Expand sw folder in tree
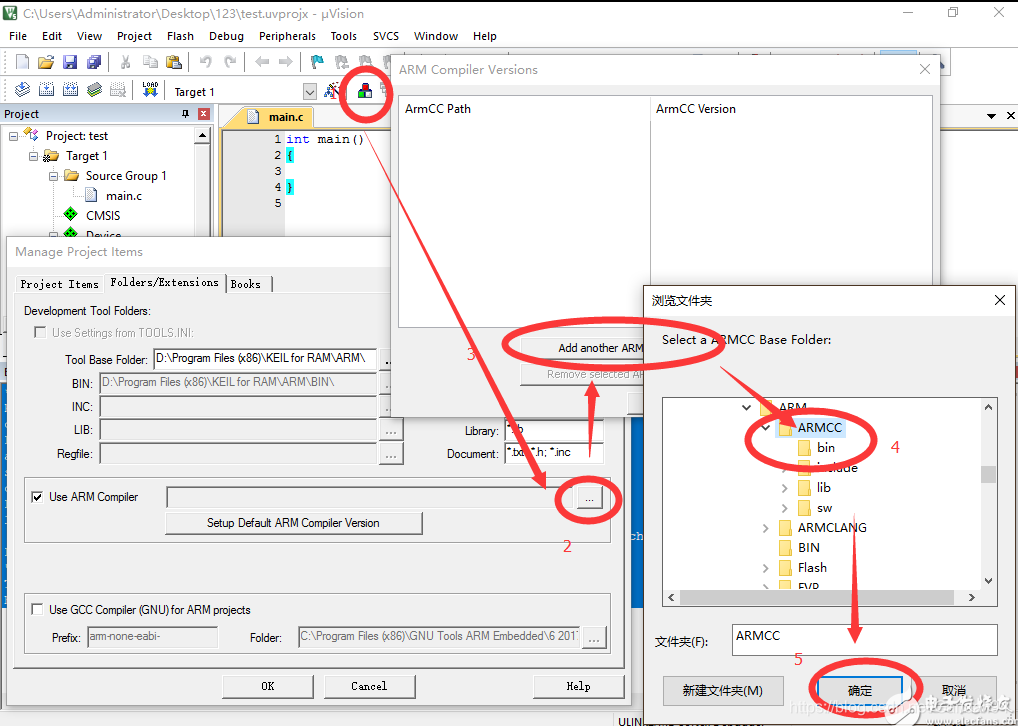1018x726 pixels. click(785, 508)
